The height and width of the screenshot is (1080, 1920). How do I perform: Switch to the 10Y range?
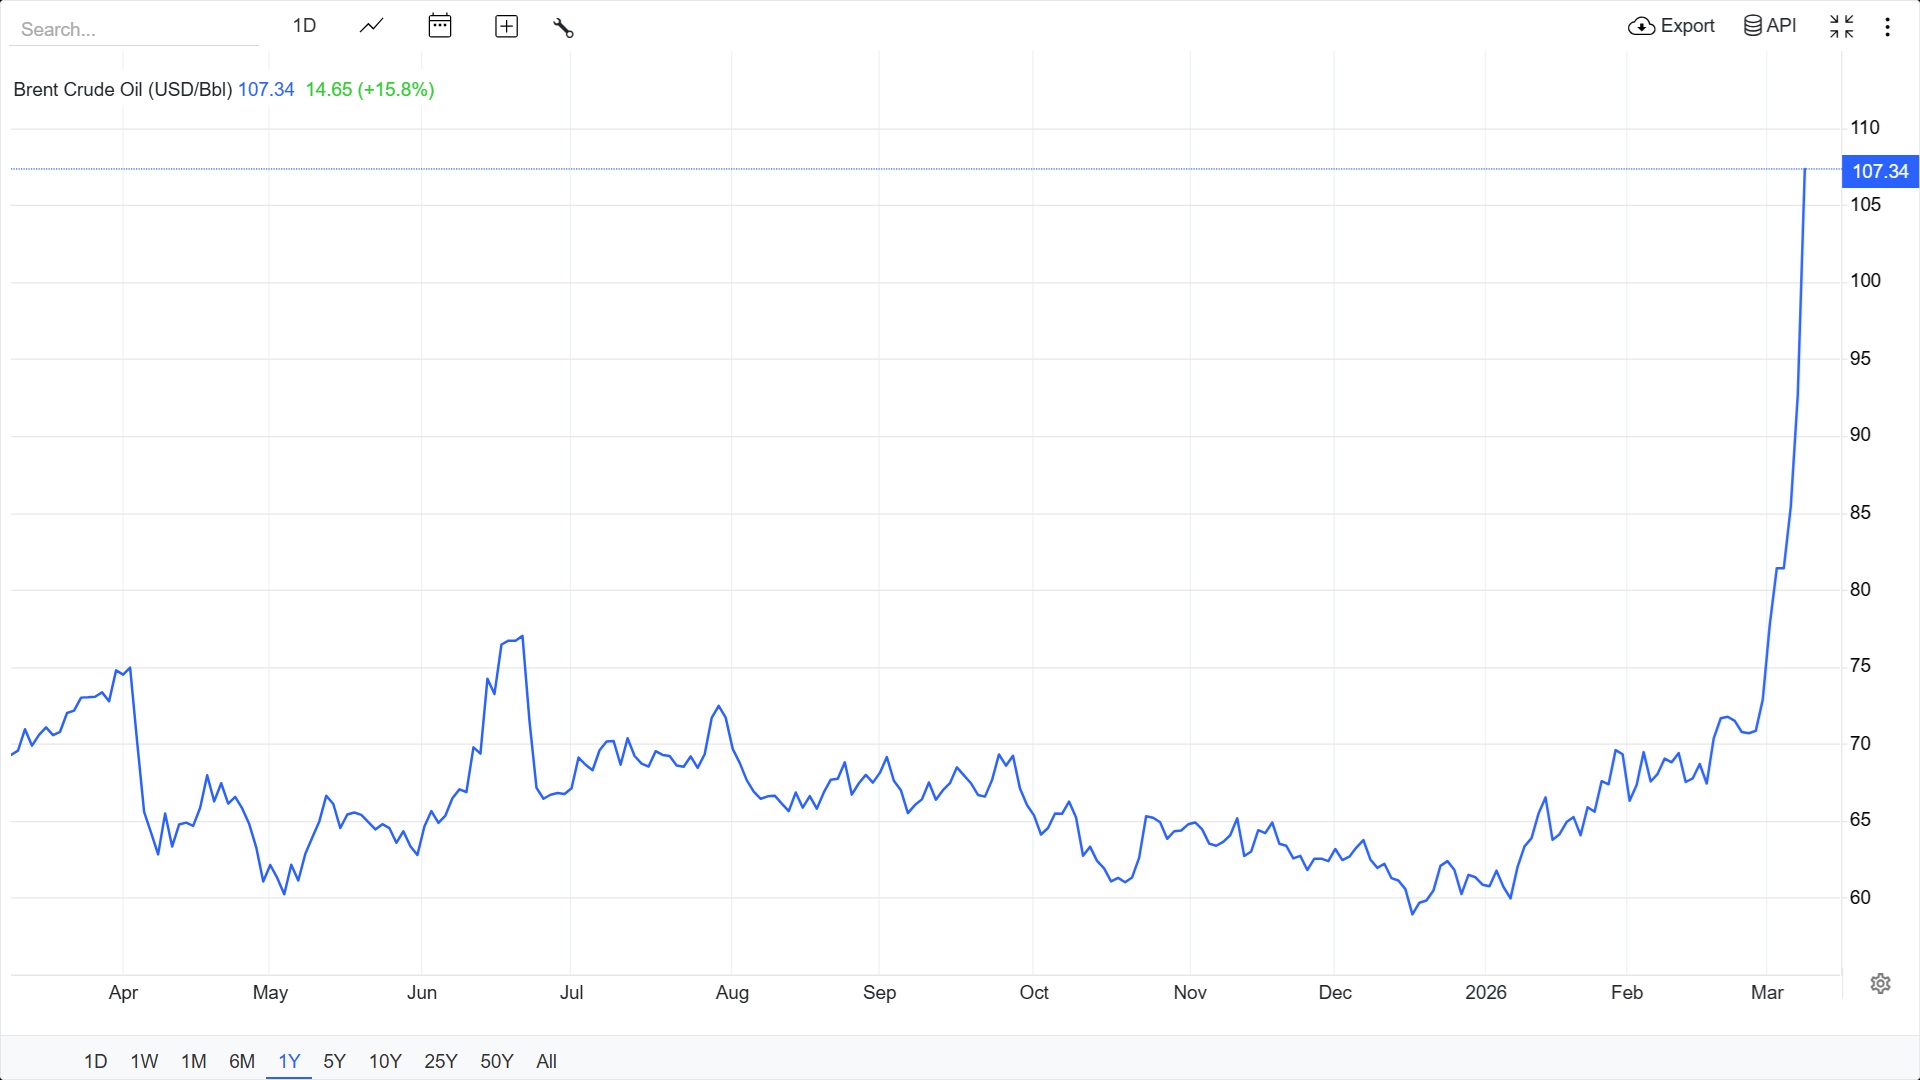click(x=385, y=1061)
